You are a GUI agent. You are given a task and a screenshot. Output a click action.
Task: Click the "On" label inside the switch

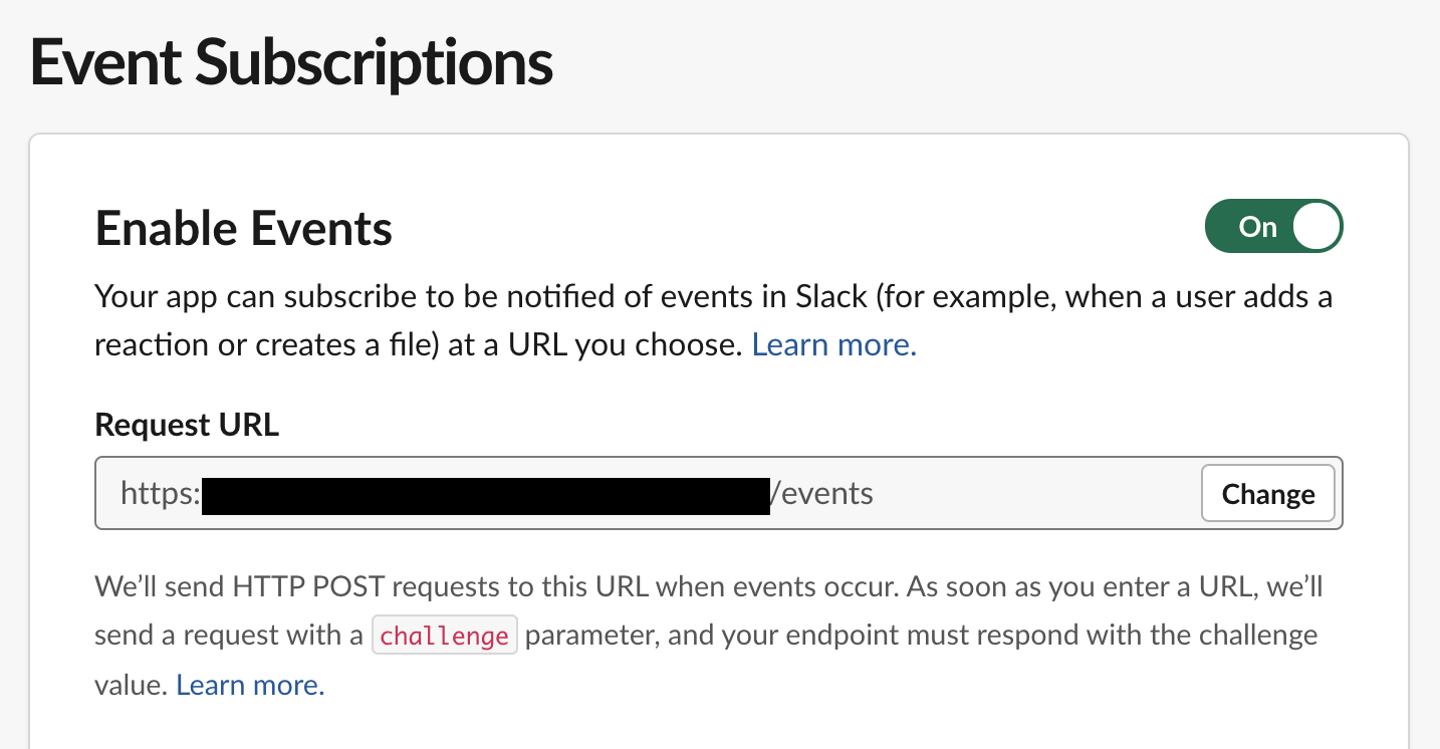1257,228
